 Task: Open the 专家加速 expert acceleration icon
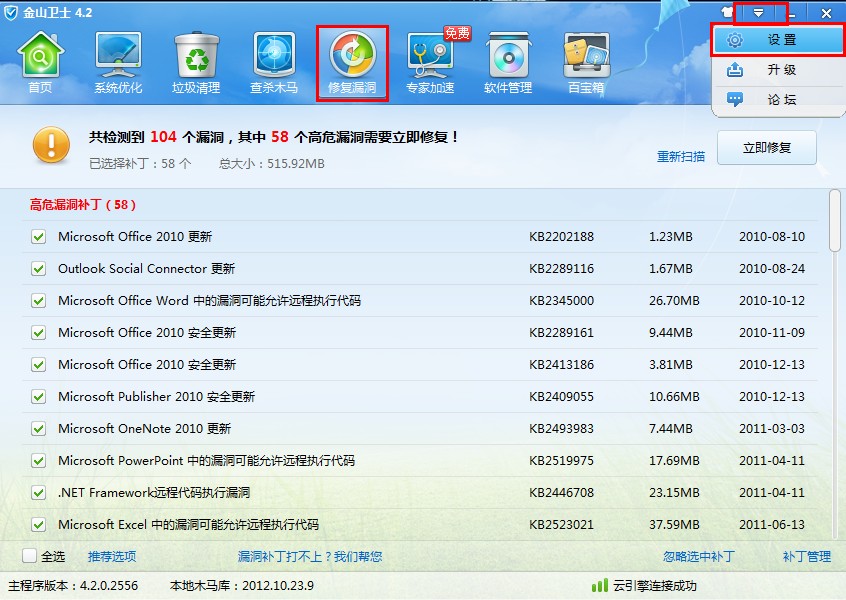[430, 63]
